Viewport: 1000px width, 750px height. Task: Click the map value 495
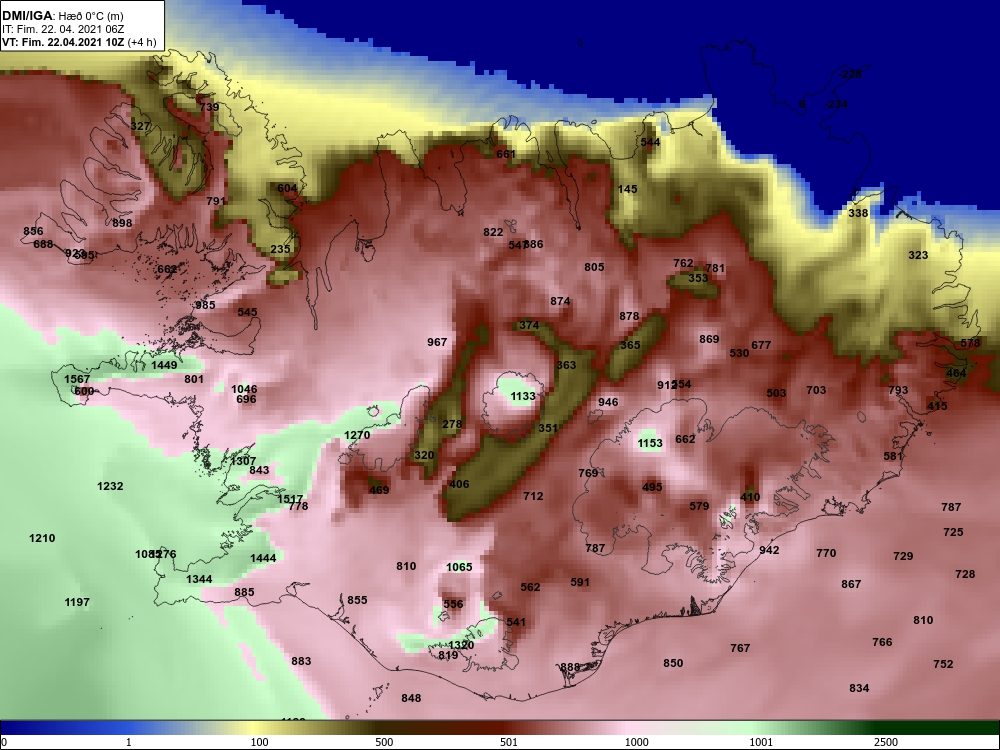(652, 487)
